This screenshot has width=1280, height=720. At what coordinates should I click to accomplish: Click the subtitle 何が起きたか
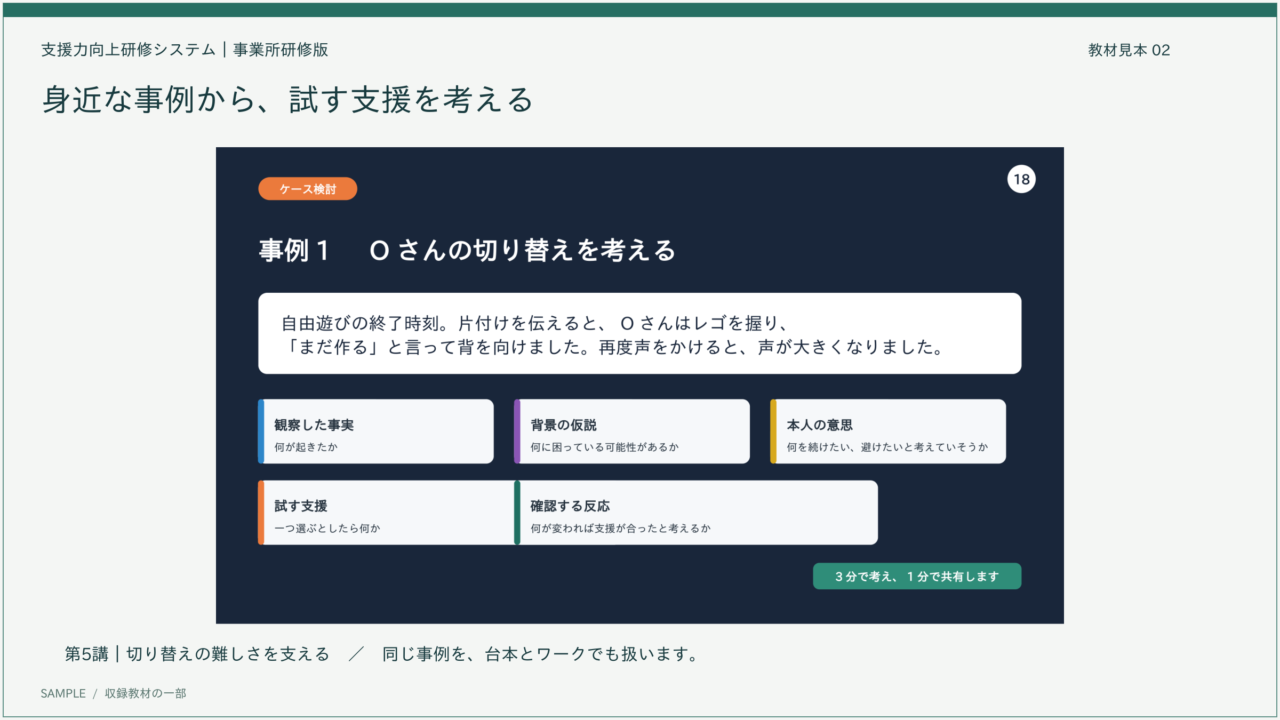tap(306, 447)
